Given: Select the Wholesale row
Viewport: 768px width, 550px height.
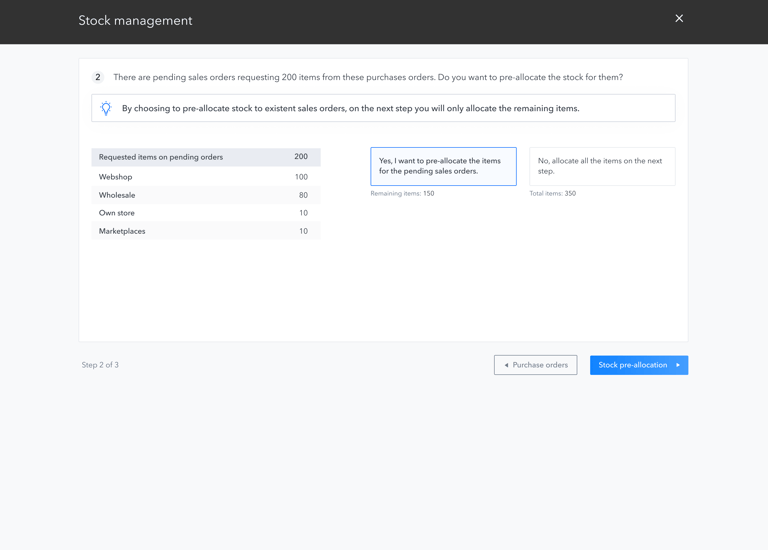Looking at the screenshot, I should [x=205, y=195].
